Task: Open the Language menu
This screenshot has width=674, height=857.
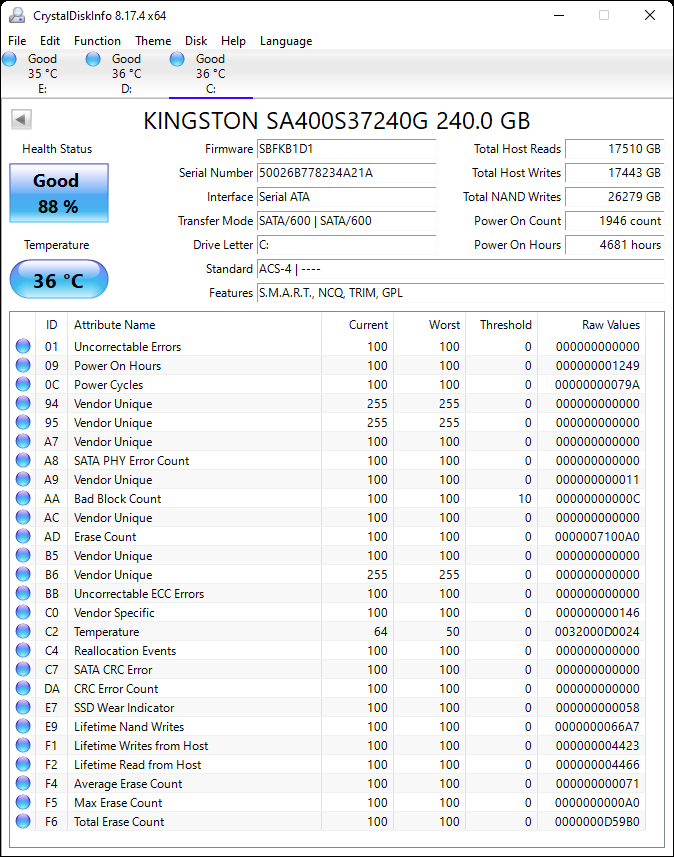Action: (x=286, y=41)
